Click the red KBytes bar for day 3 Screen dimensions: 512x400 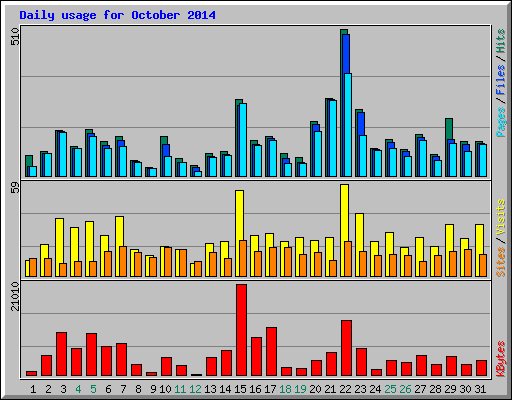(61, 354)
